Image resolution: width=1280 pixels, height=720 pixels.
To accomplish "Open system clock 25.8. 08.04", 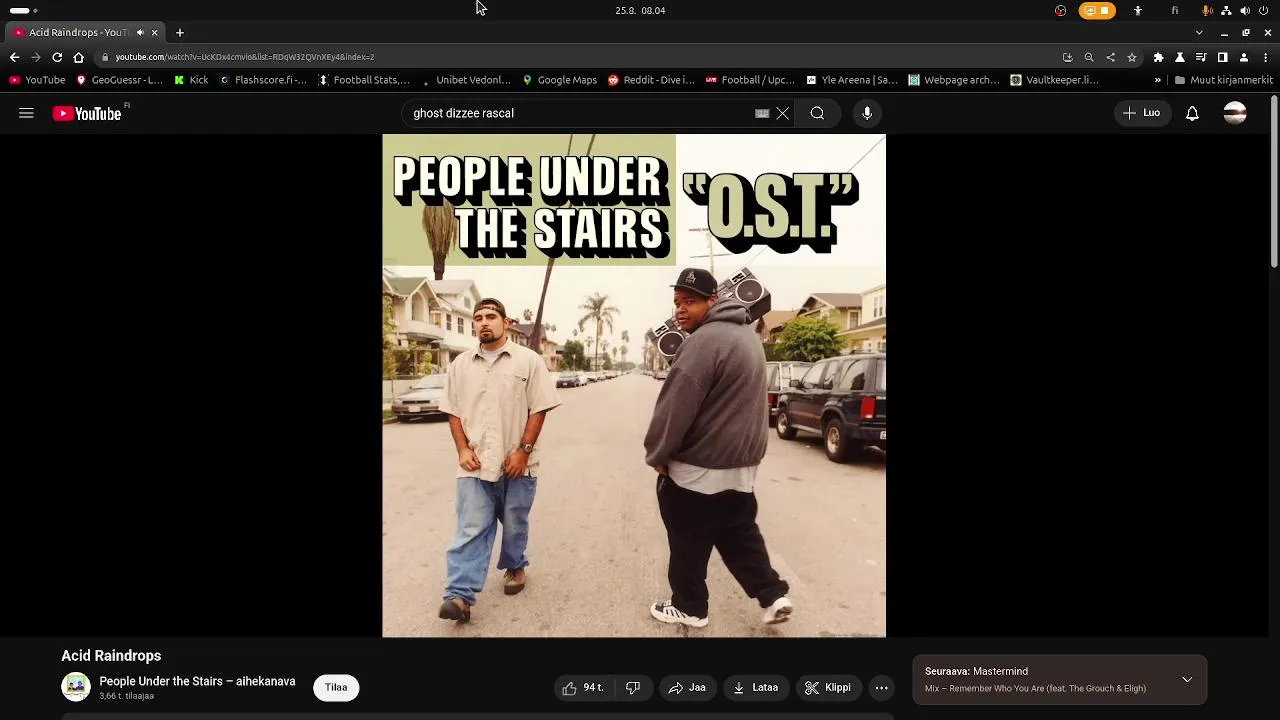I will 640,10.
